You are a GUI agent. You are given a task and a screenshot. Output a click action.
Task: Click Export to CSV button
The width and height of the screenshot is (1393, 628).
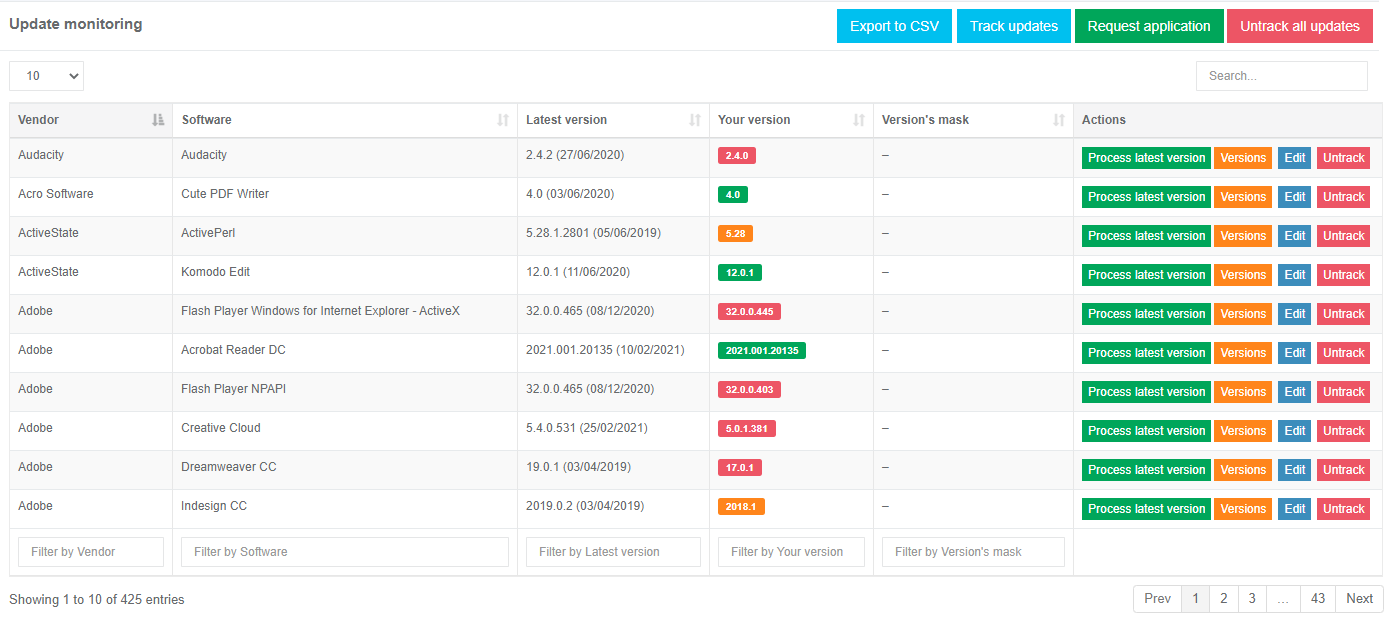[894, 26]
